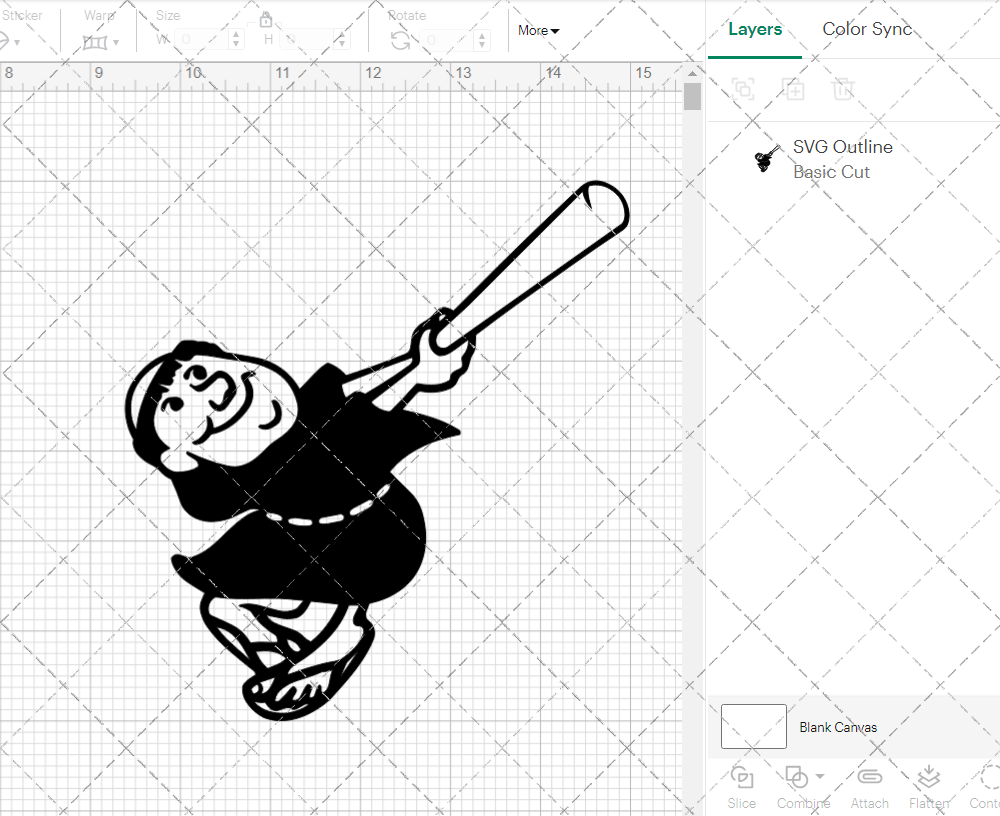Expand the Combine dropdown arrow

coord(820,776)
